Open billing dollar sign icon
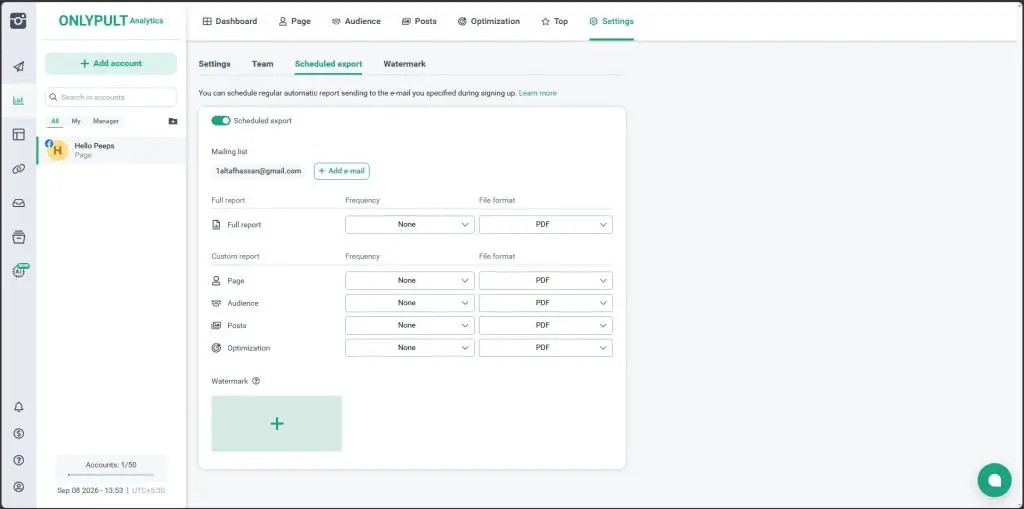1024x509 pixels. 18,433
